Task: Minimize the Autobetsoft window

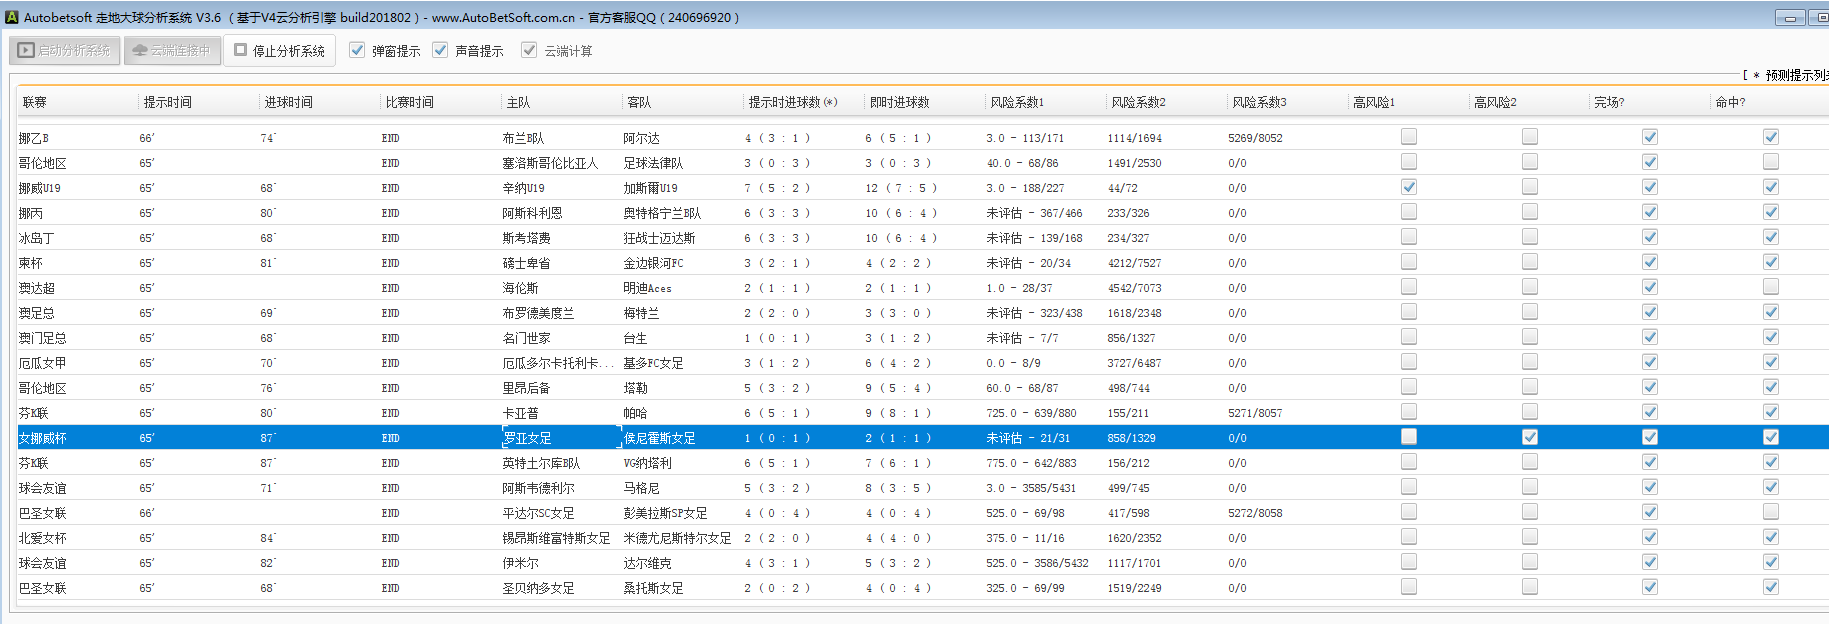Action: 1790,18
